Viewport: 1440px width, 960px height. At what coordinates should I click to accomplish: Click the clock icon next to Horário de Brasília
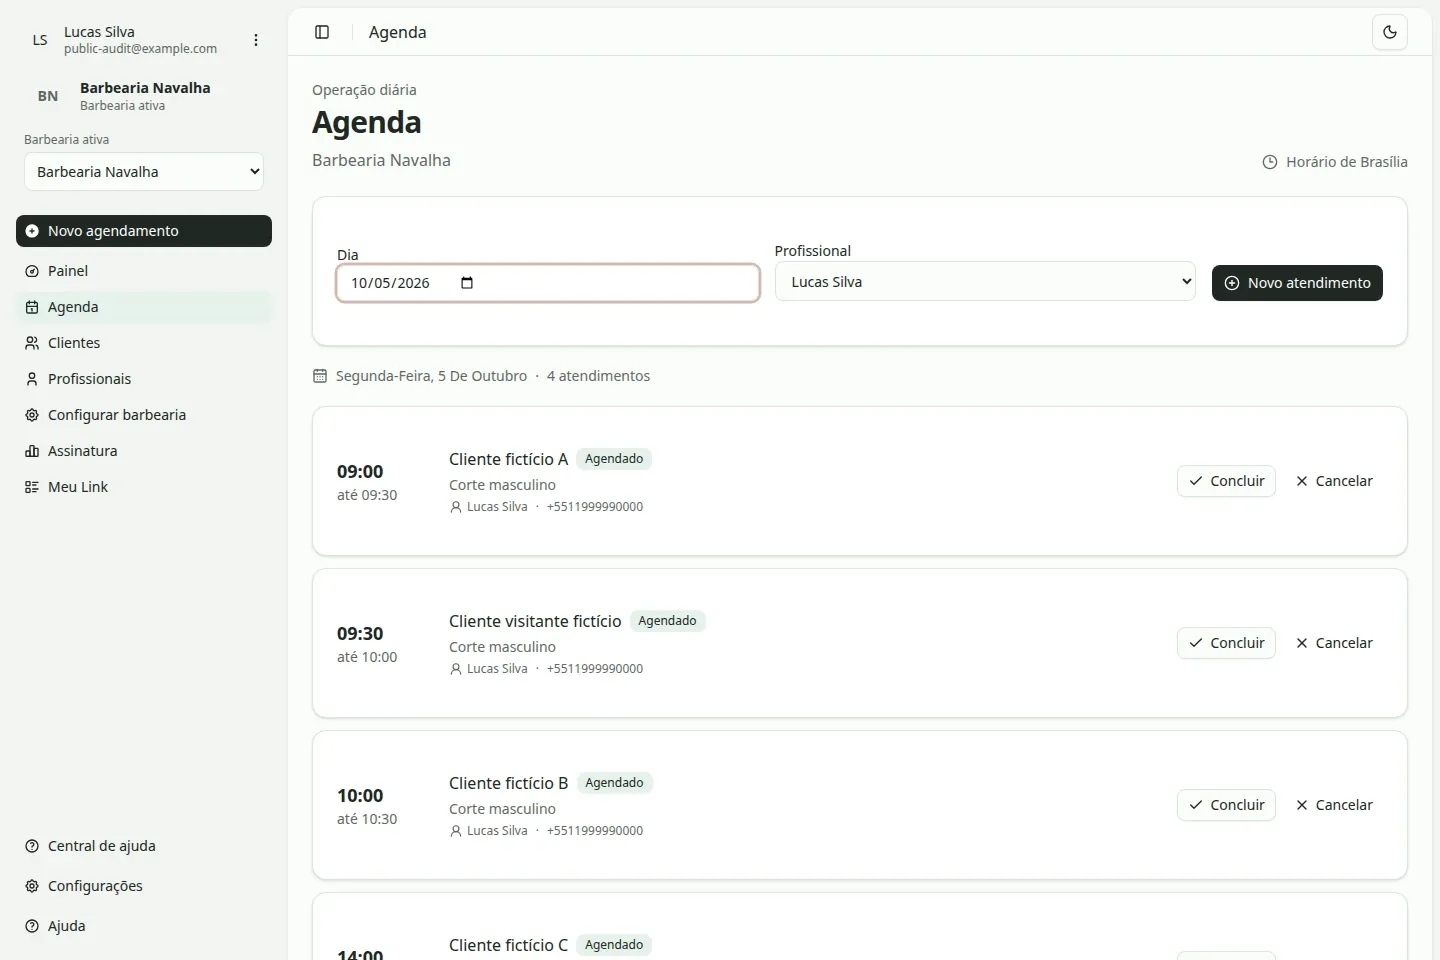(1270, 162)
